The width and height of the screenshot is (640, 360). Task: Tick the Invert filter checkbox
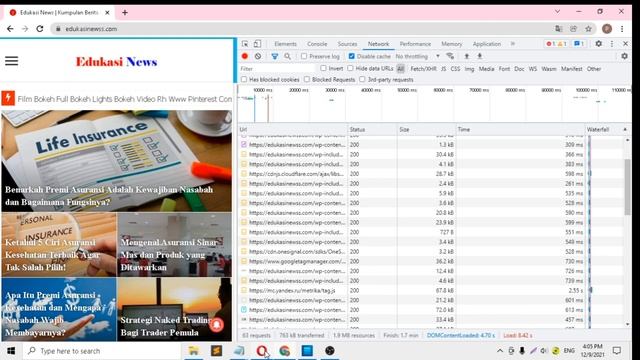pos(323,69)
